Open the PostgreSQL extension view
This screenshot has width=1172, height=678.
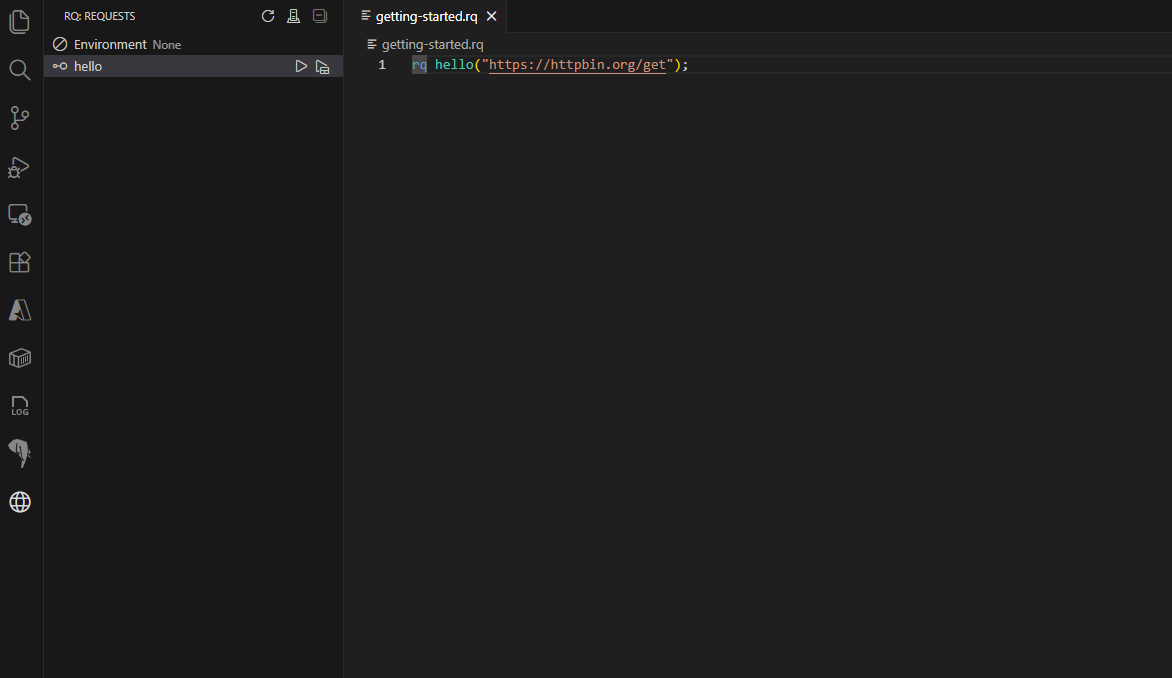coord(20,453)
